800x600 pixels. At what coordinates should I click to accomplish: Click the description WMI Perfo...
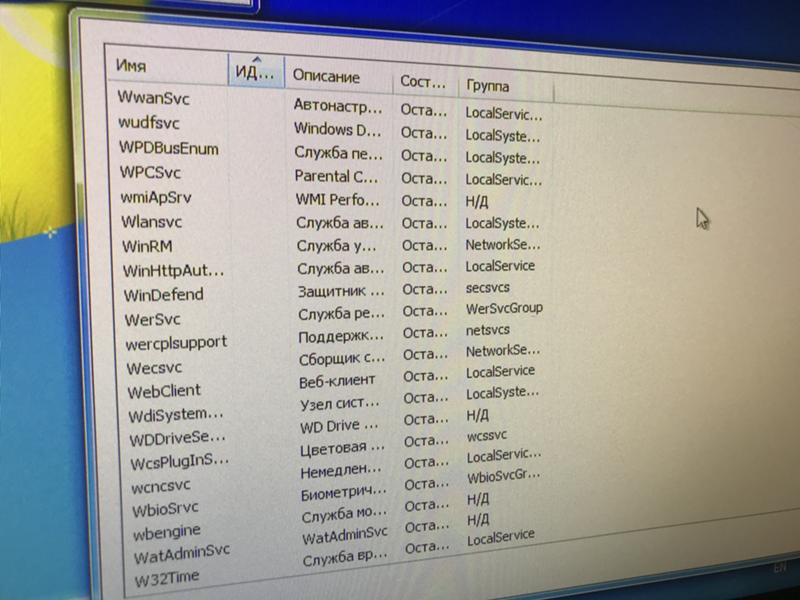(x=338, y=199)
